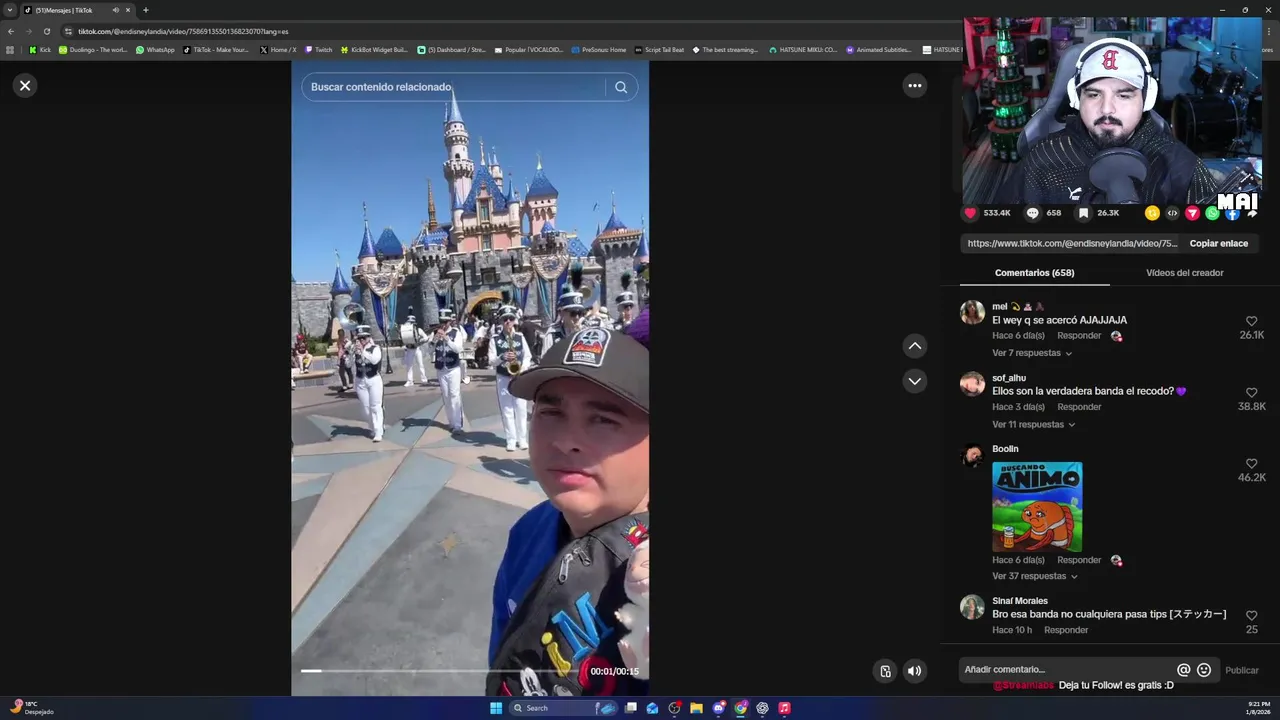Seek on the video progress bar
This screenshot has height=720, width=1280.
pos(440,671)
